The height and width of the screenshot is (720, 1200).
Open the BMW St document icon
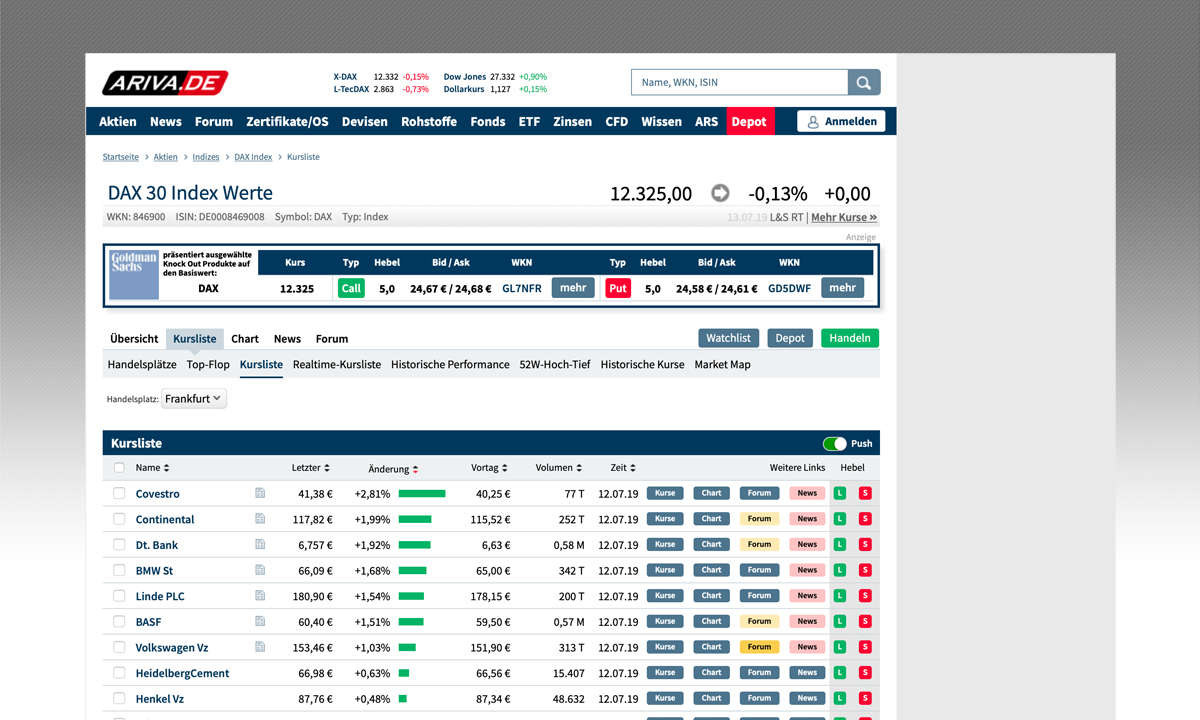[260, 570]
